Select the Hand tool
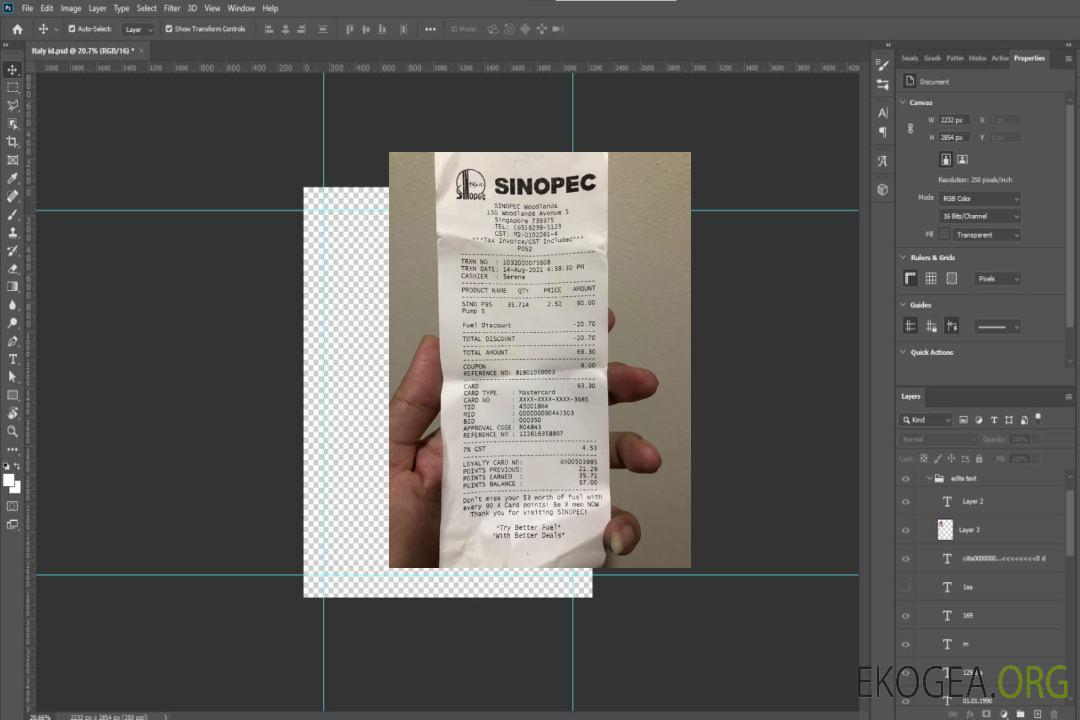Viewport: 1080px width, 720px height. pyautogui.click(x=12, y=413)
